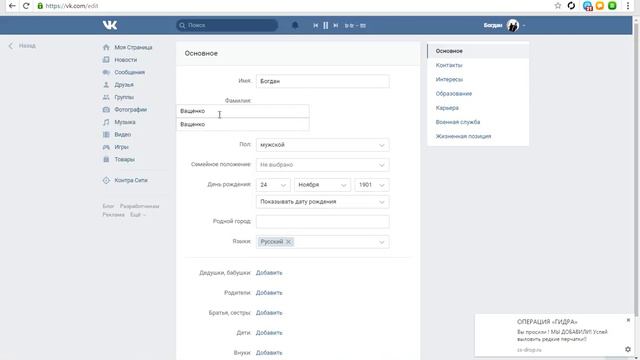Pause the music in header player
Screen dimensions: 640x360
pos(326,25)
